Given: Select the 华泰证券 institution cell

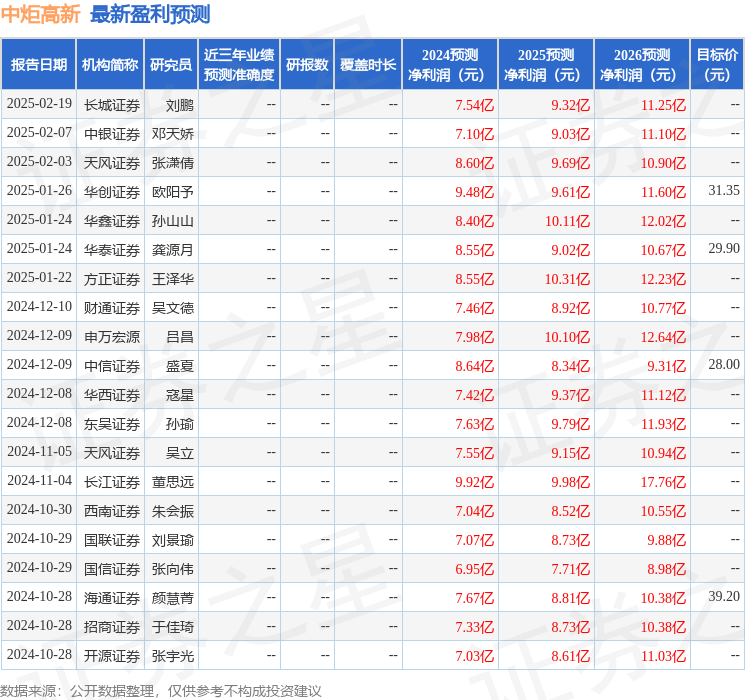Looking at the screenshot, I should pos(112,250).
